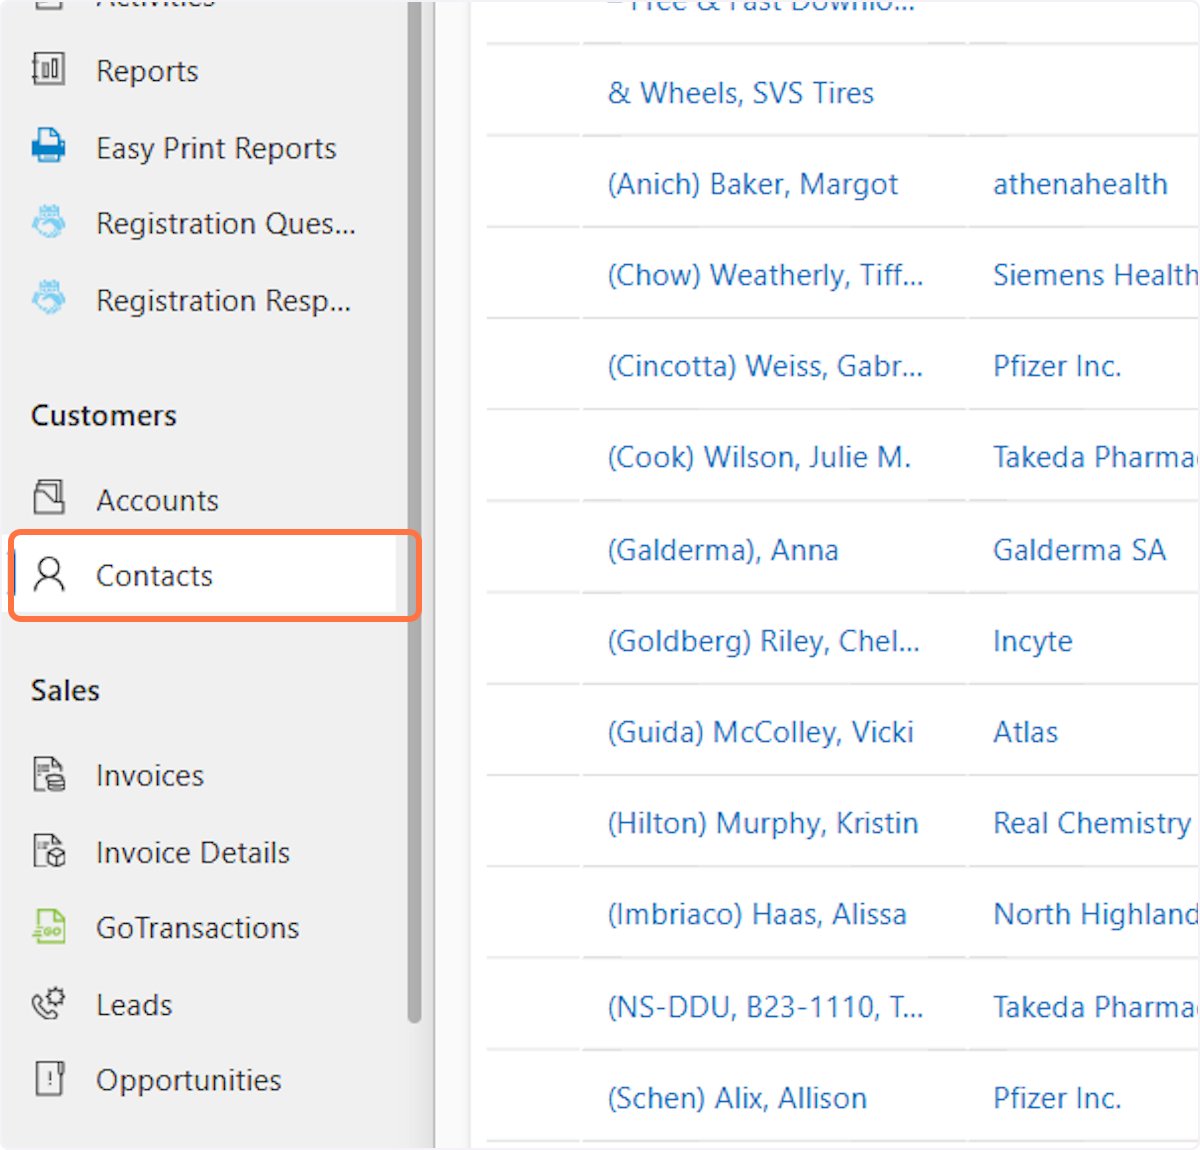
Task: Open the Siemens Health account link
Action: pos(1096,276)
